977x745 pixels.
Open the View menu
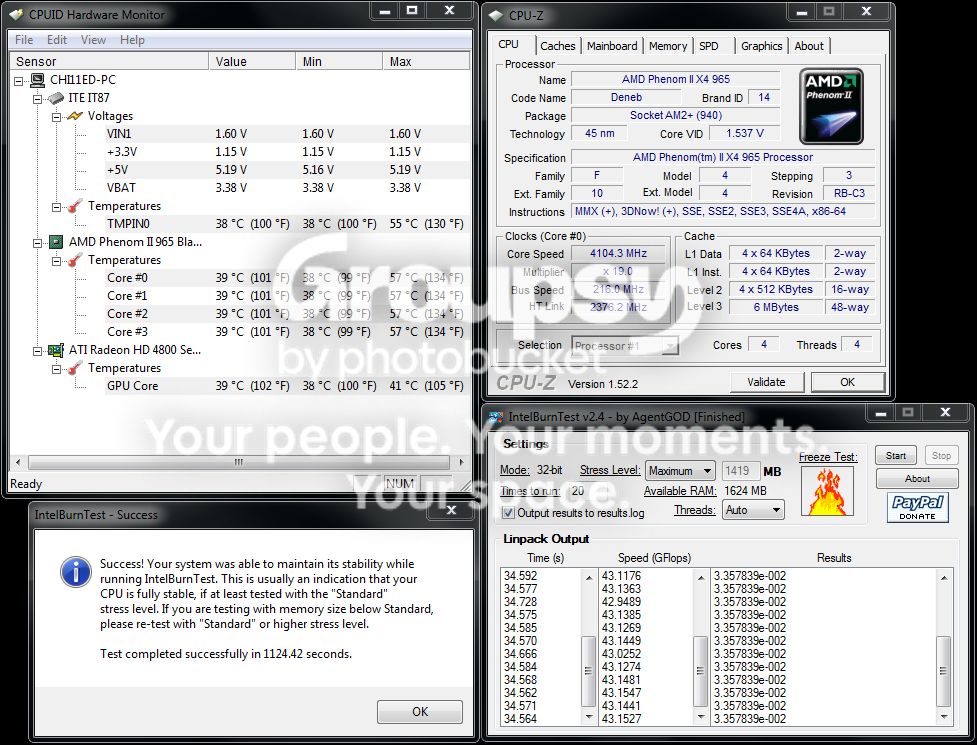(x=93, y=40)
